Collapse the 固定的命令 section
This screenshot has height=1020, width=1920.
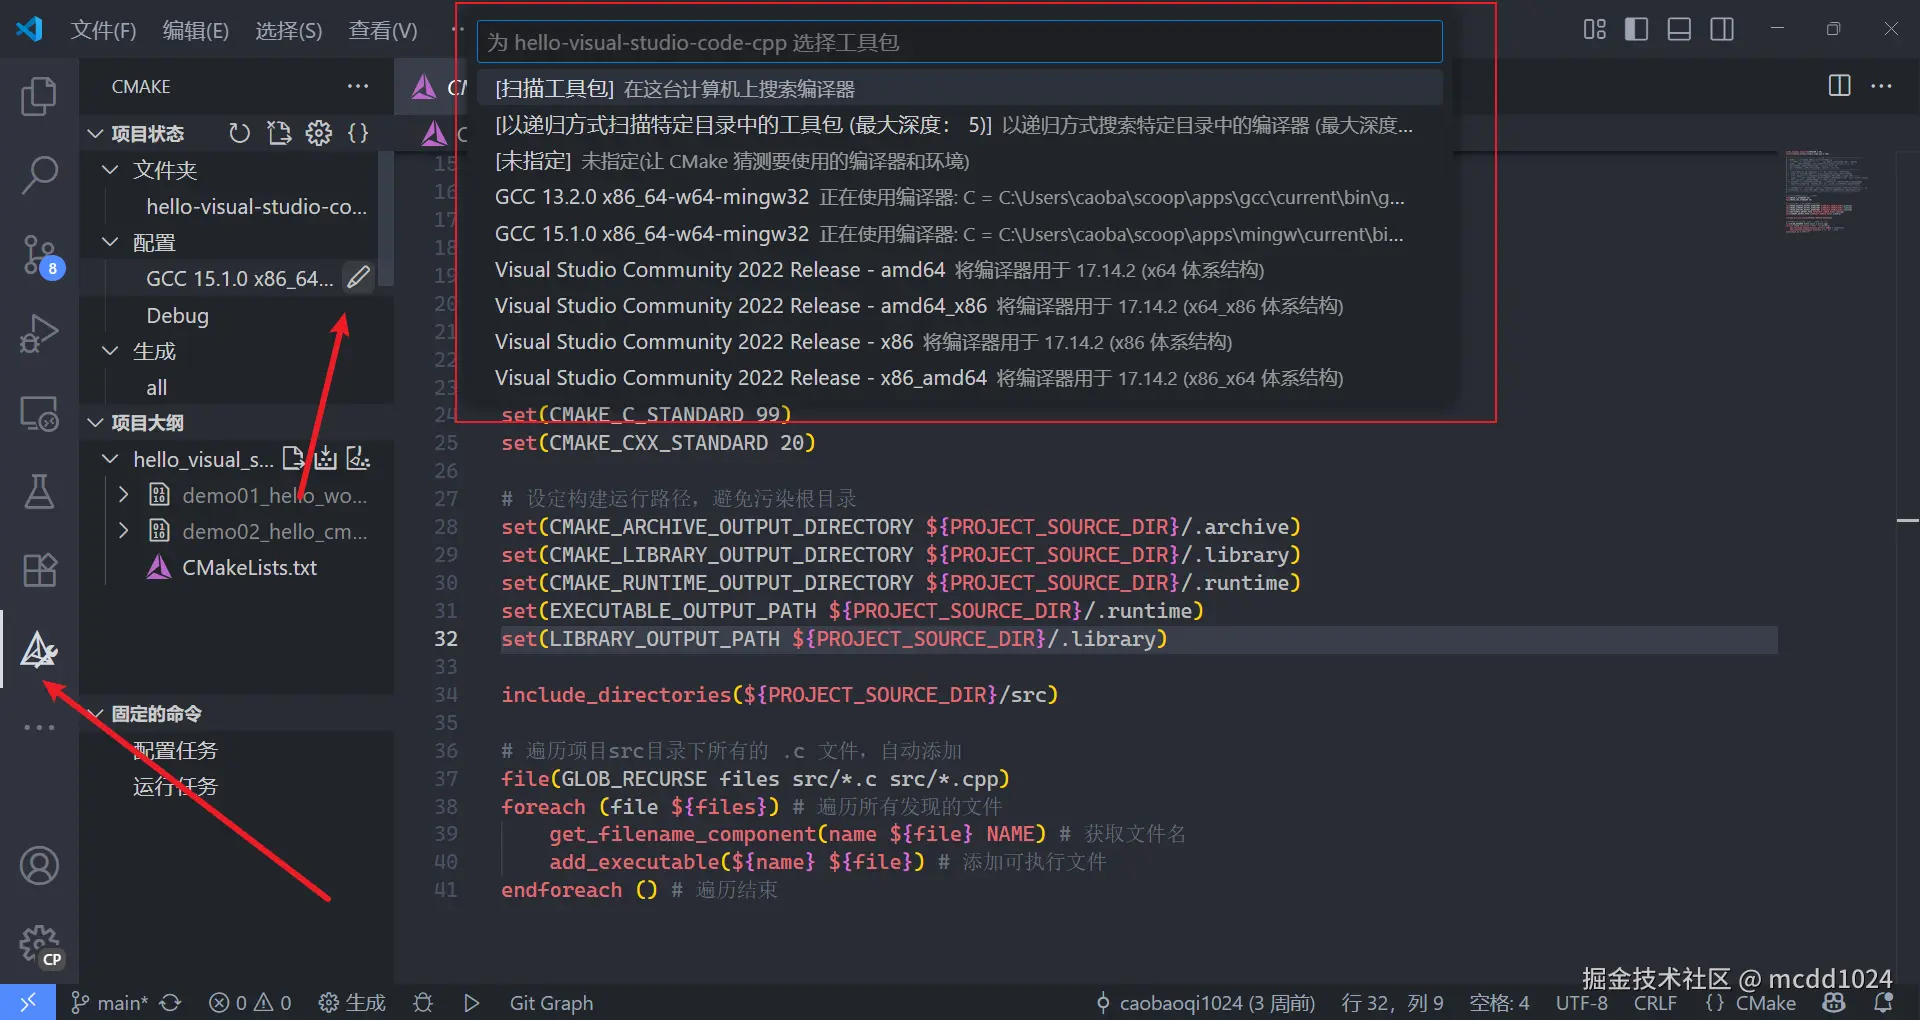(95, 713)
